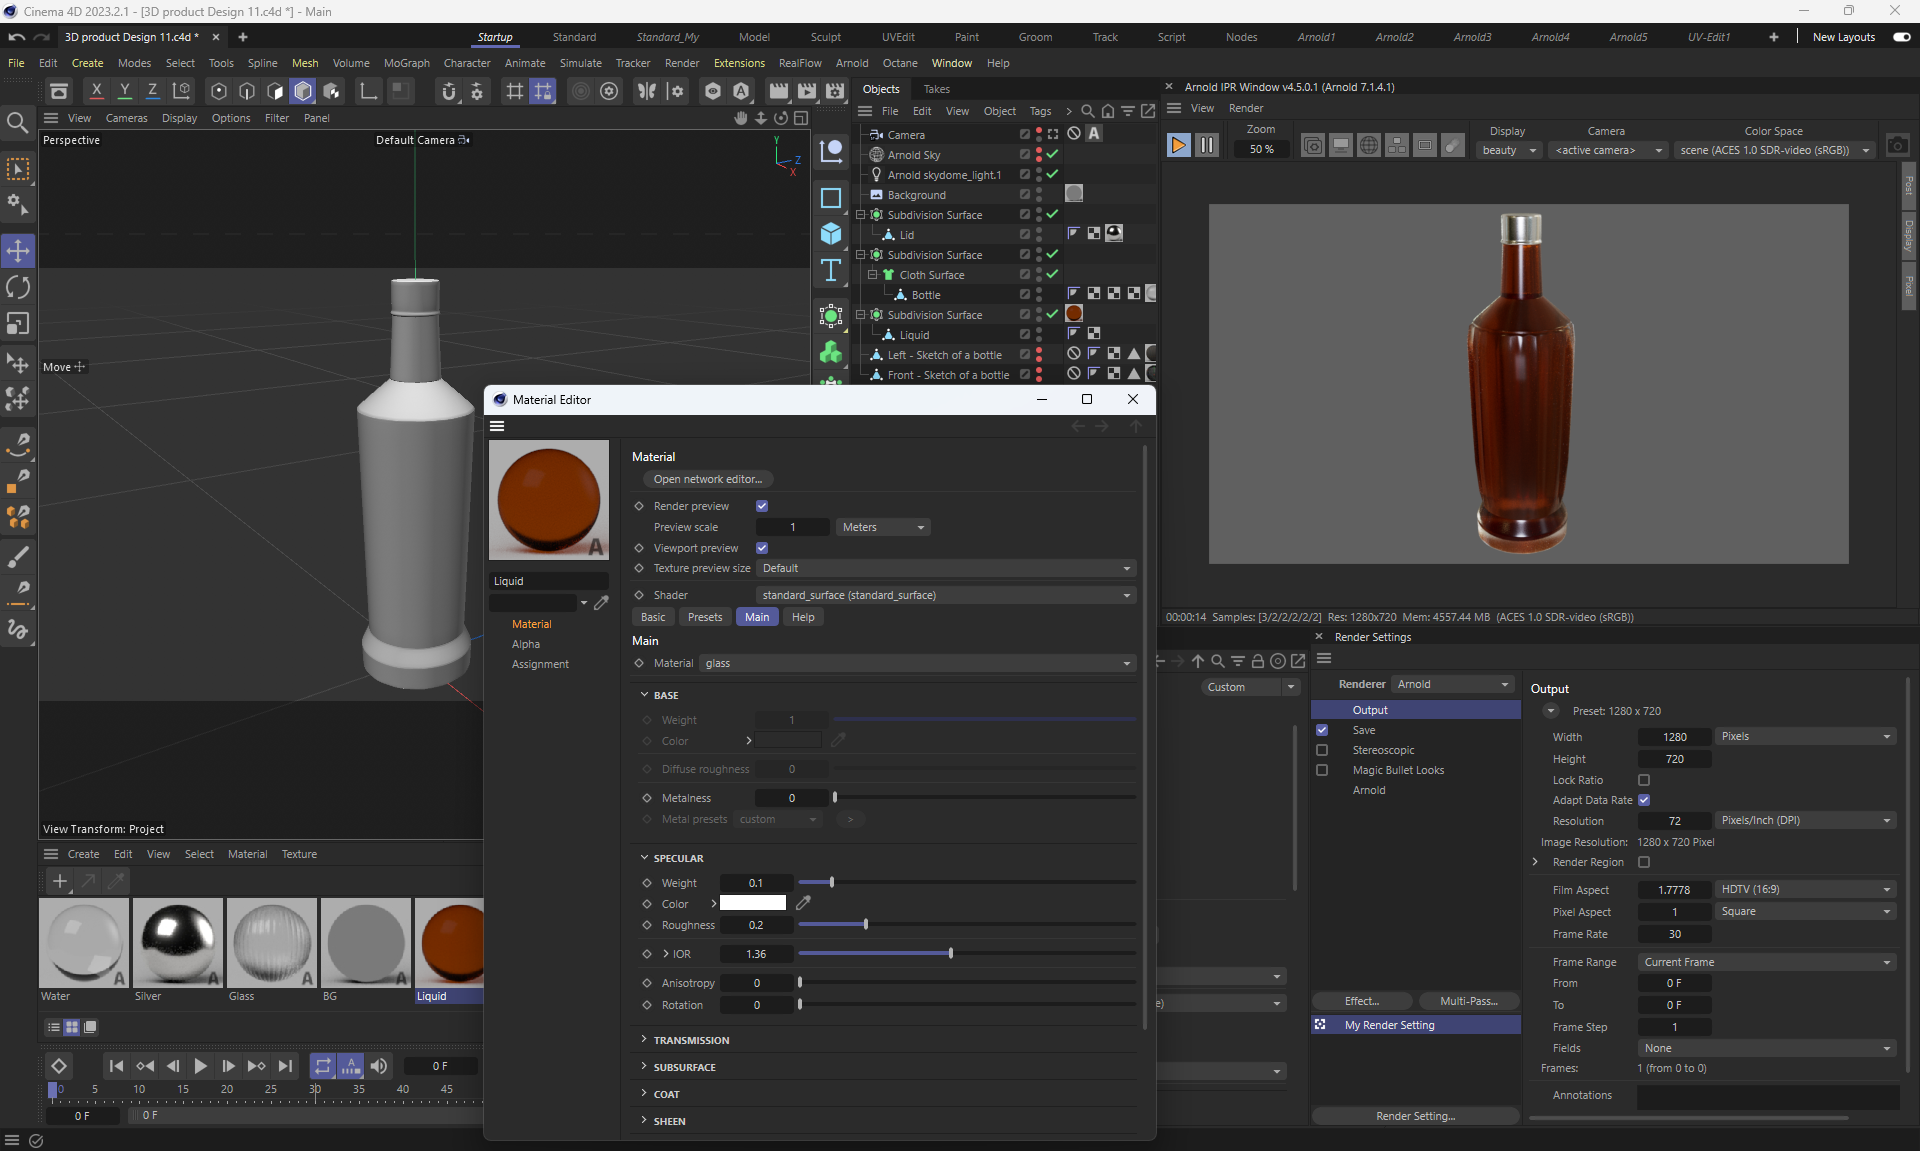Enable the Lock Ratio checkbox
Viewport: 1920px width, 1151px height.
(x=1644, y=780)
